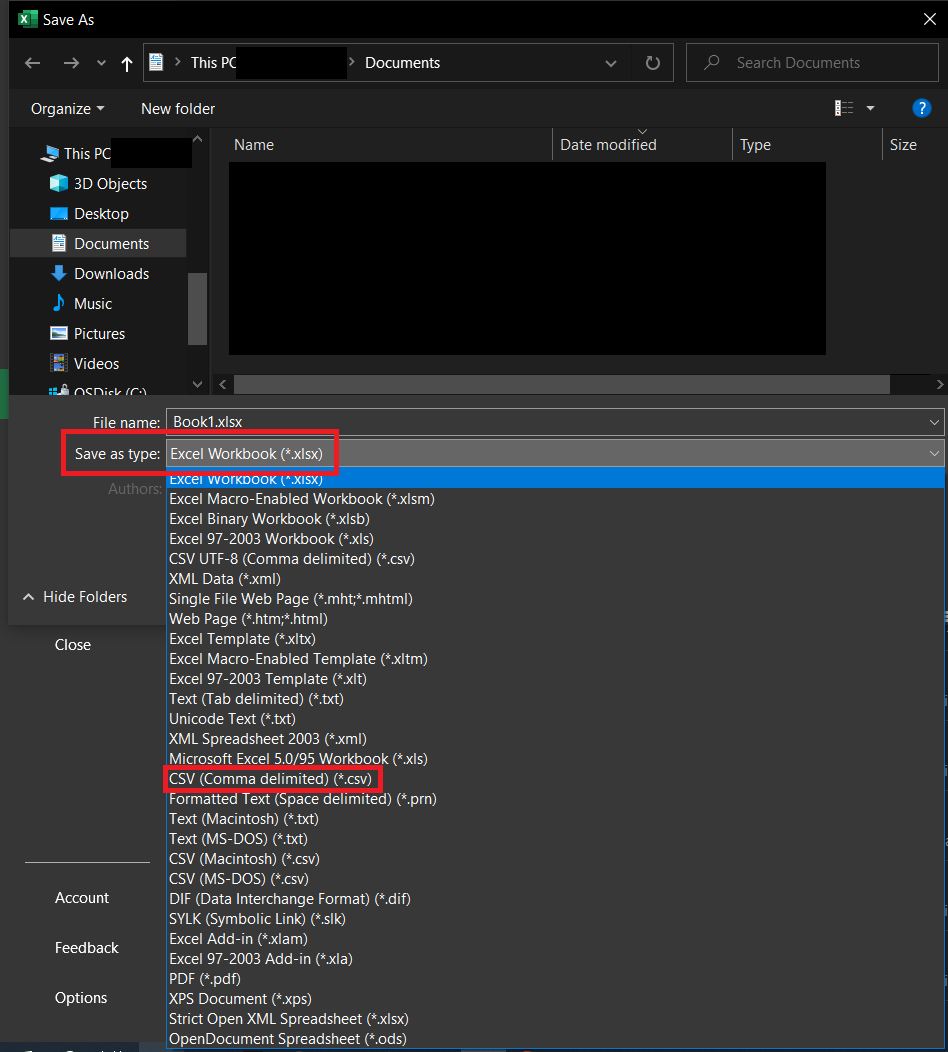The image size is (948, 1052).
Task: Create a New folder
Action: tap(178, 109)
